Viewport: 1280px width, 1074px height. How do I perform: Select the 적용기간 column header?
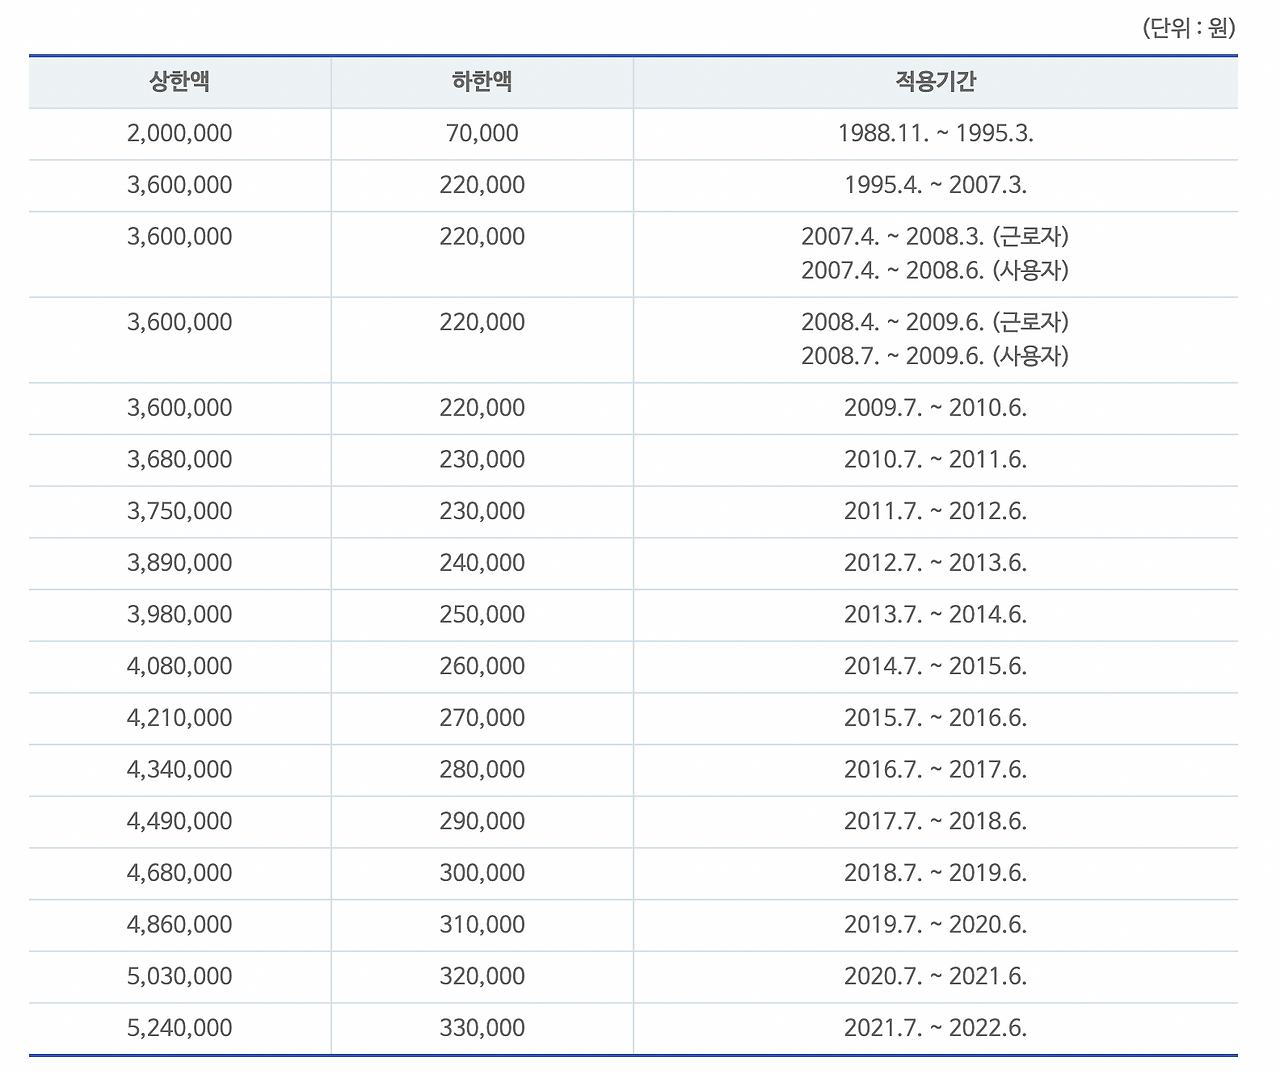934,83
